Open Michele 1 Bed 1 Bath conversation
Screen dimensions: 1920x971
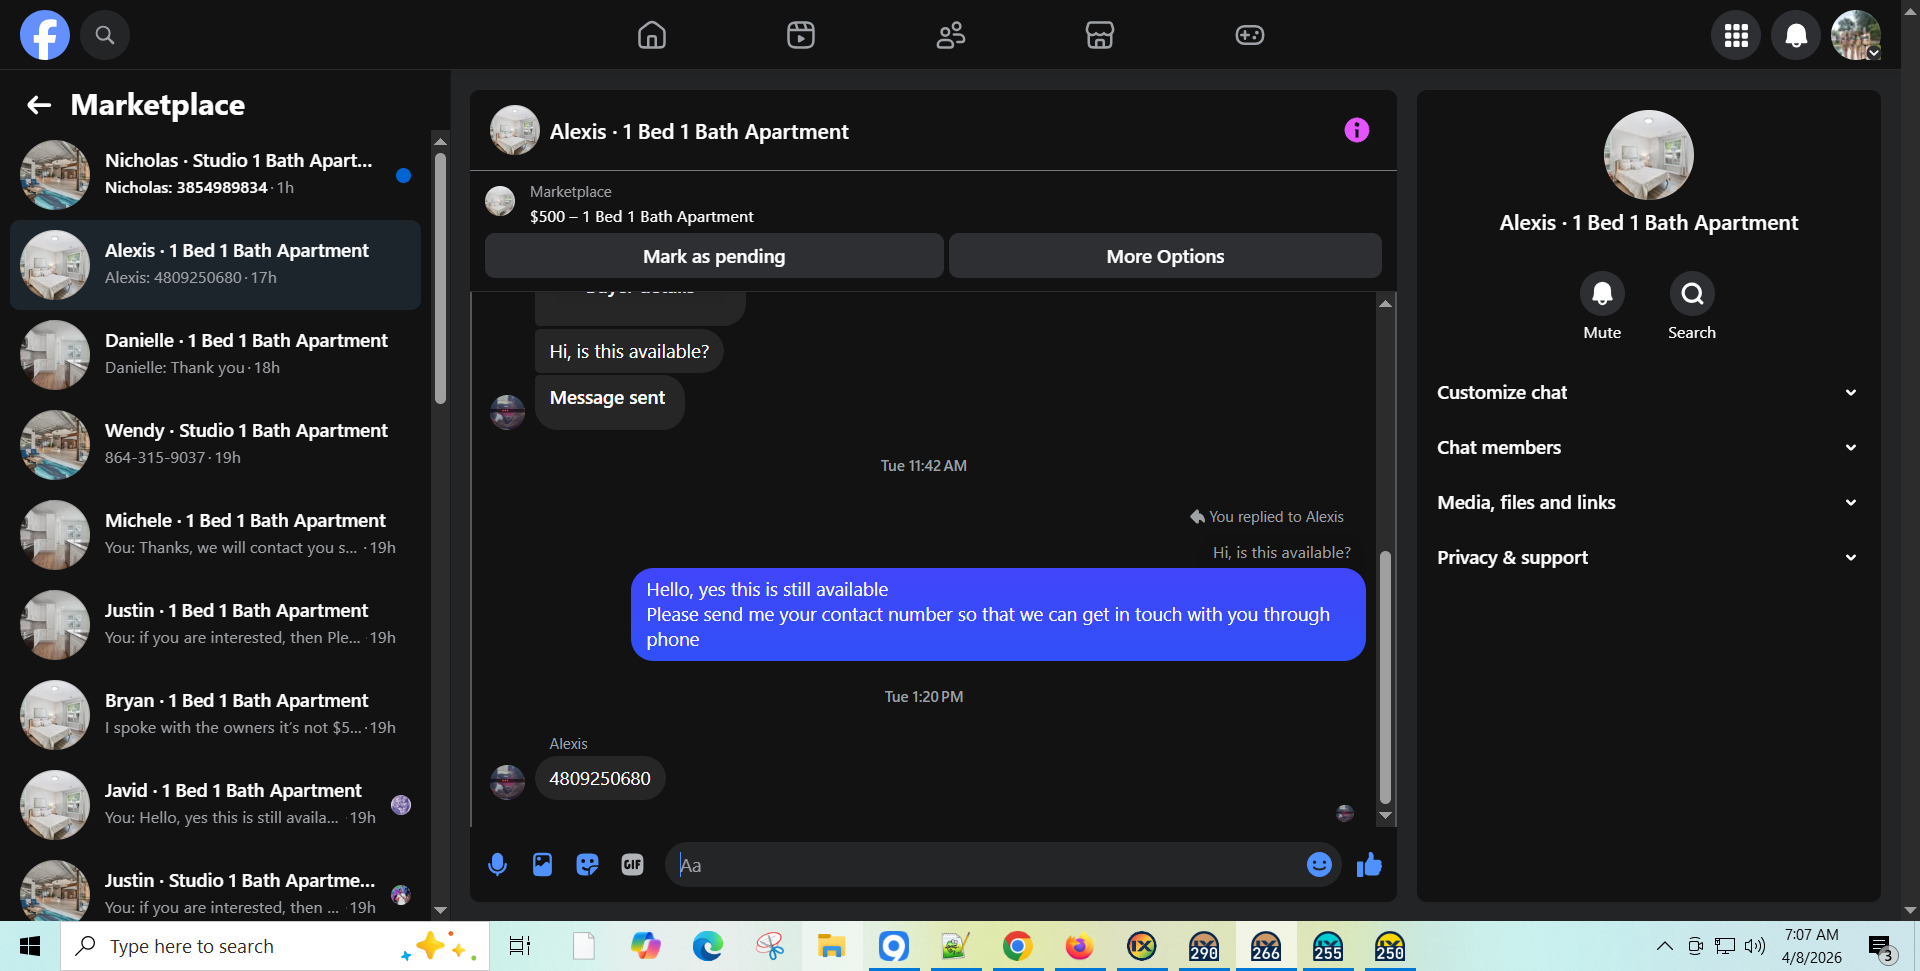(x=215, y=535)
